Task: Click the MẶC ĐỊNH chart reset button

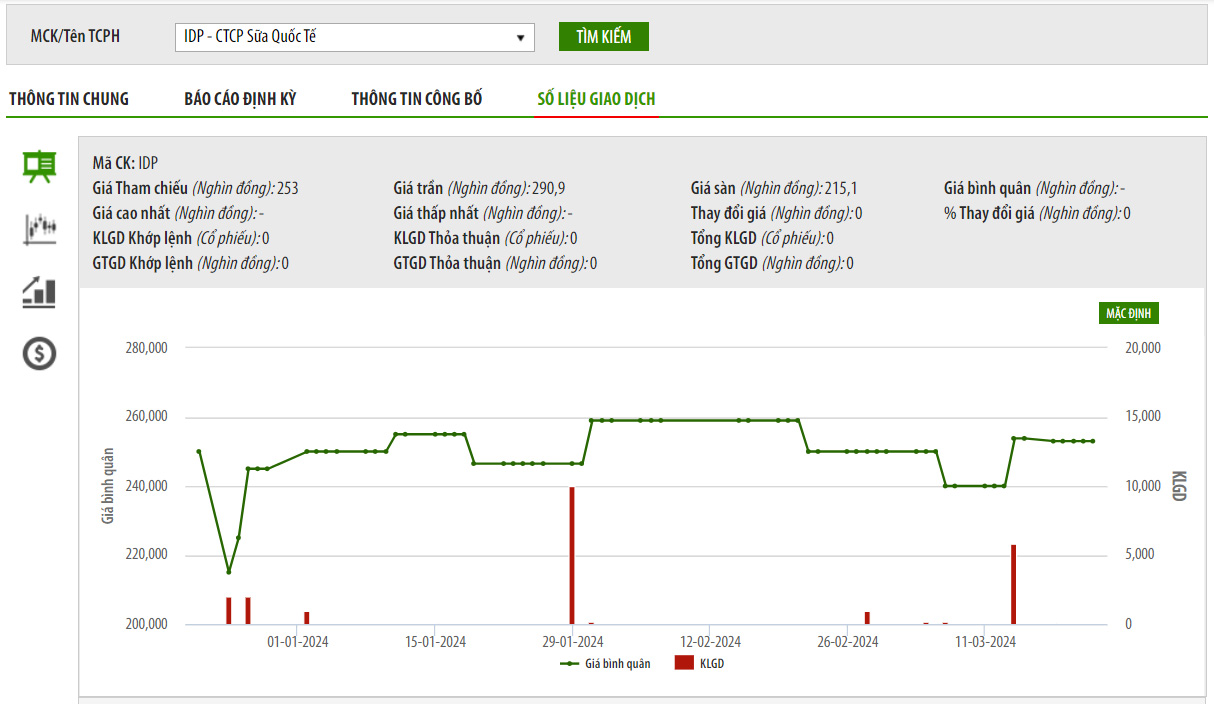Action: (x=1128, y=314)
